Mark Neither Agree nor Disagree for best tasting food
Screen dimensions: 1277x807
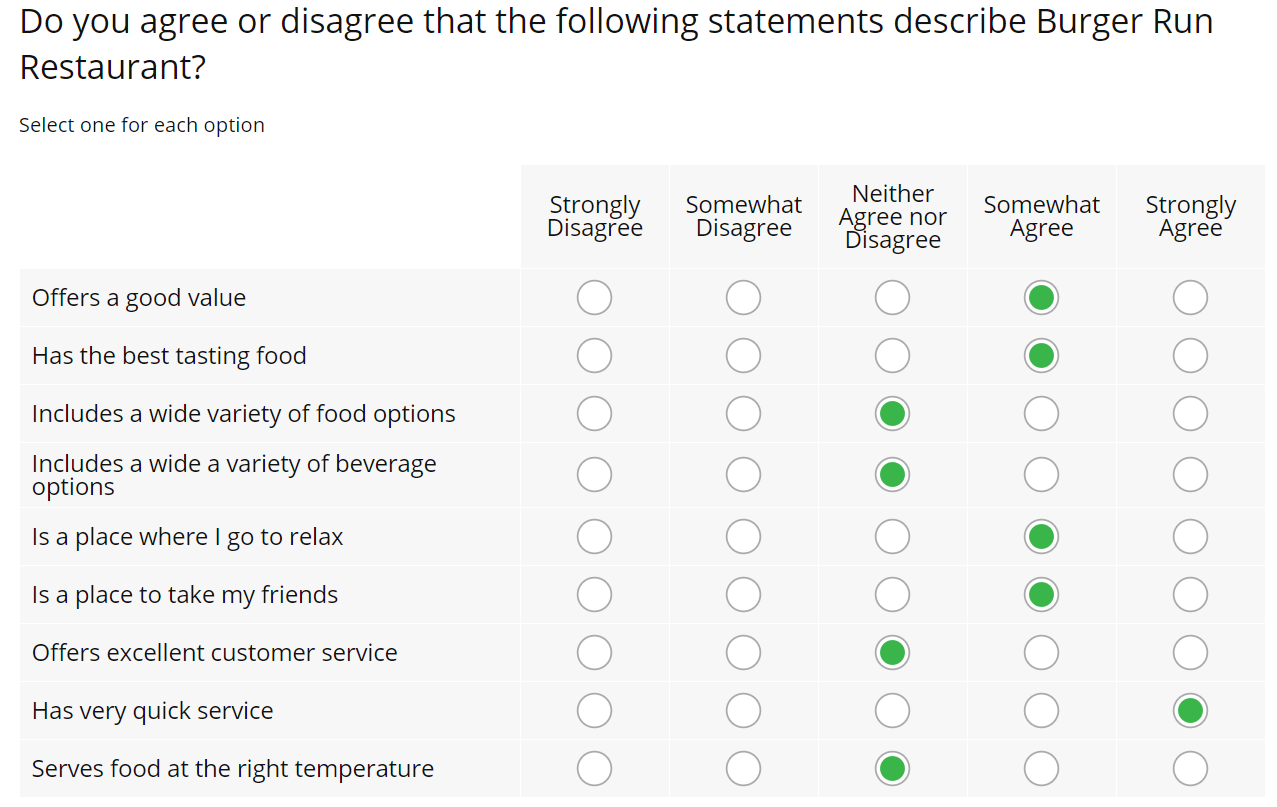click(x=892, y=356)
